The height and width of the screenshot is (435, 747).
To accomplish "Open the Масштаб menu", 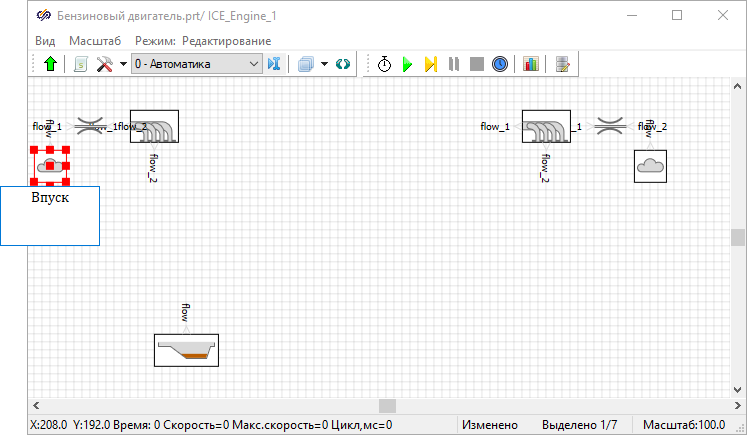I will [x=95, y=40].
